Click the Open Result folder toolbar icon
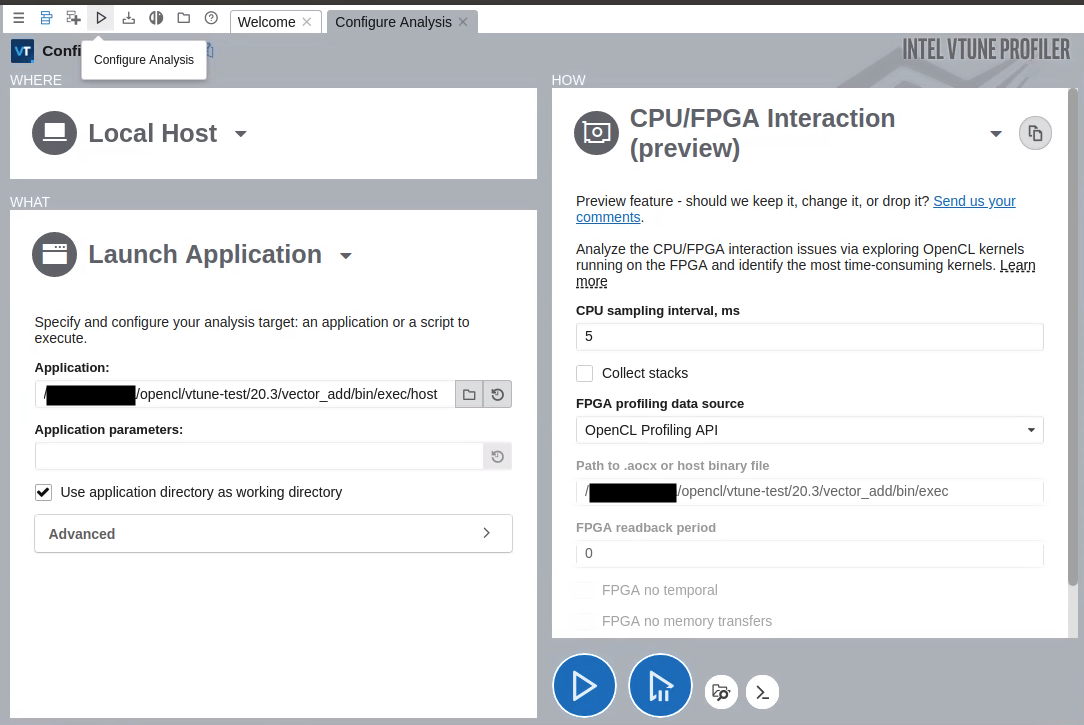The image size is (1084, 725). pos(184,18)
